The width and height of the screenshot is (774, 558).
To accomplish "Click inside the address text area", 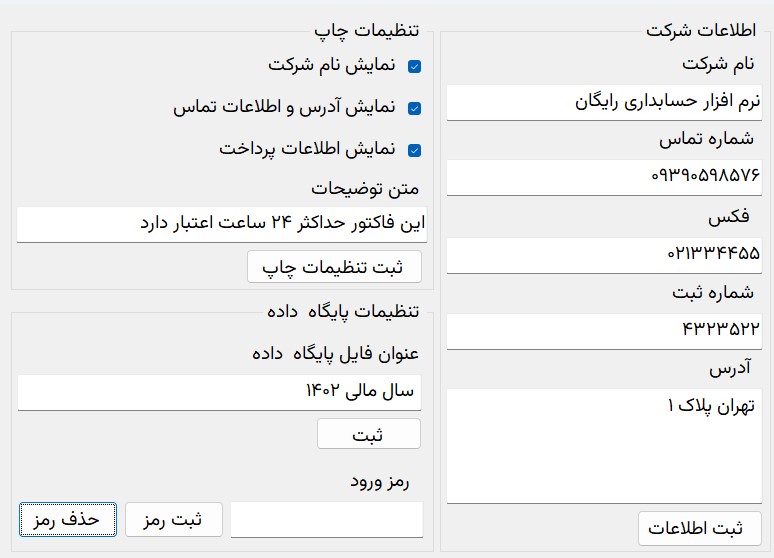I will pos(603,445).
